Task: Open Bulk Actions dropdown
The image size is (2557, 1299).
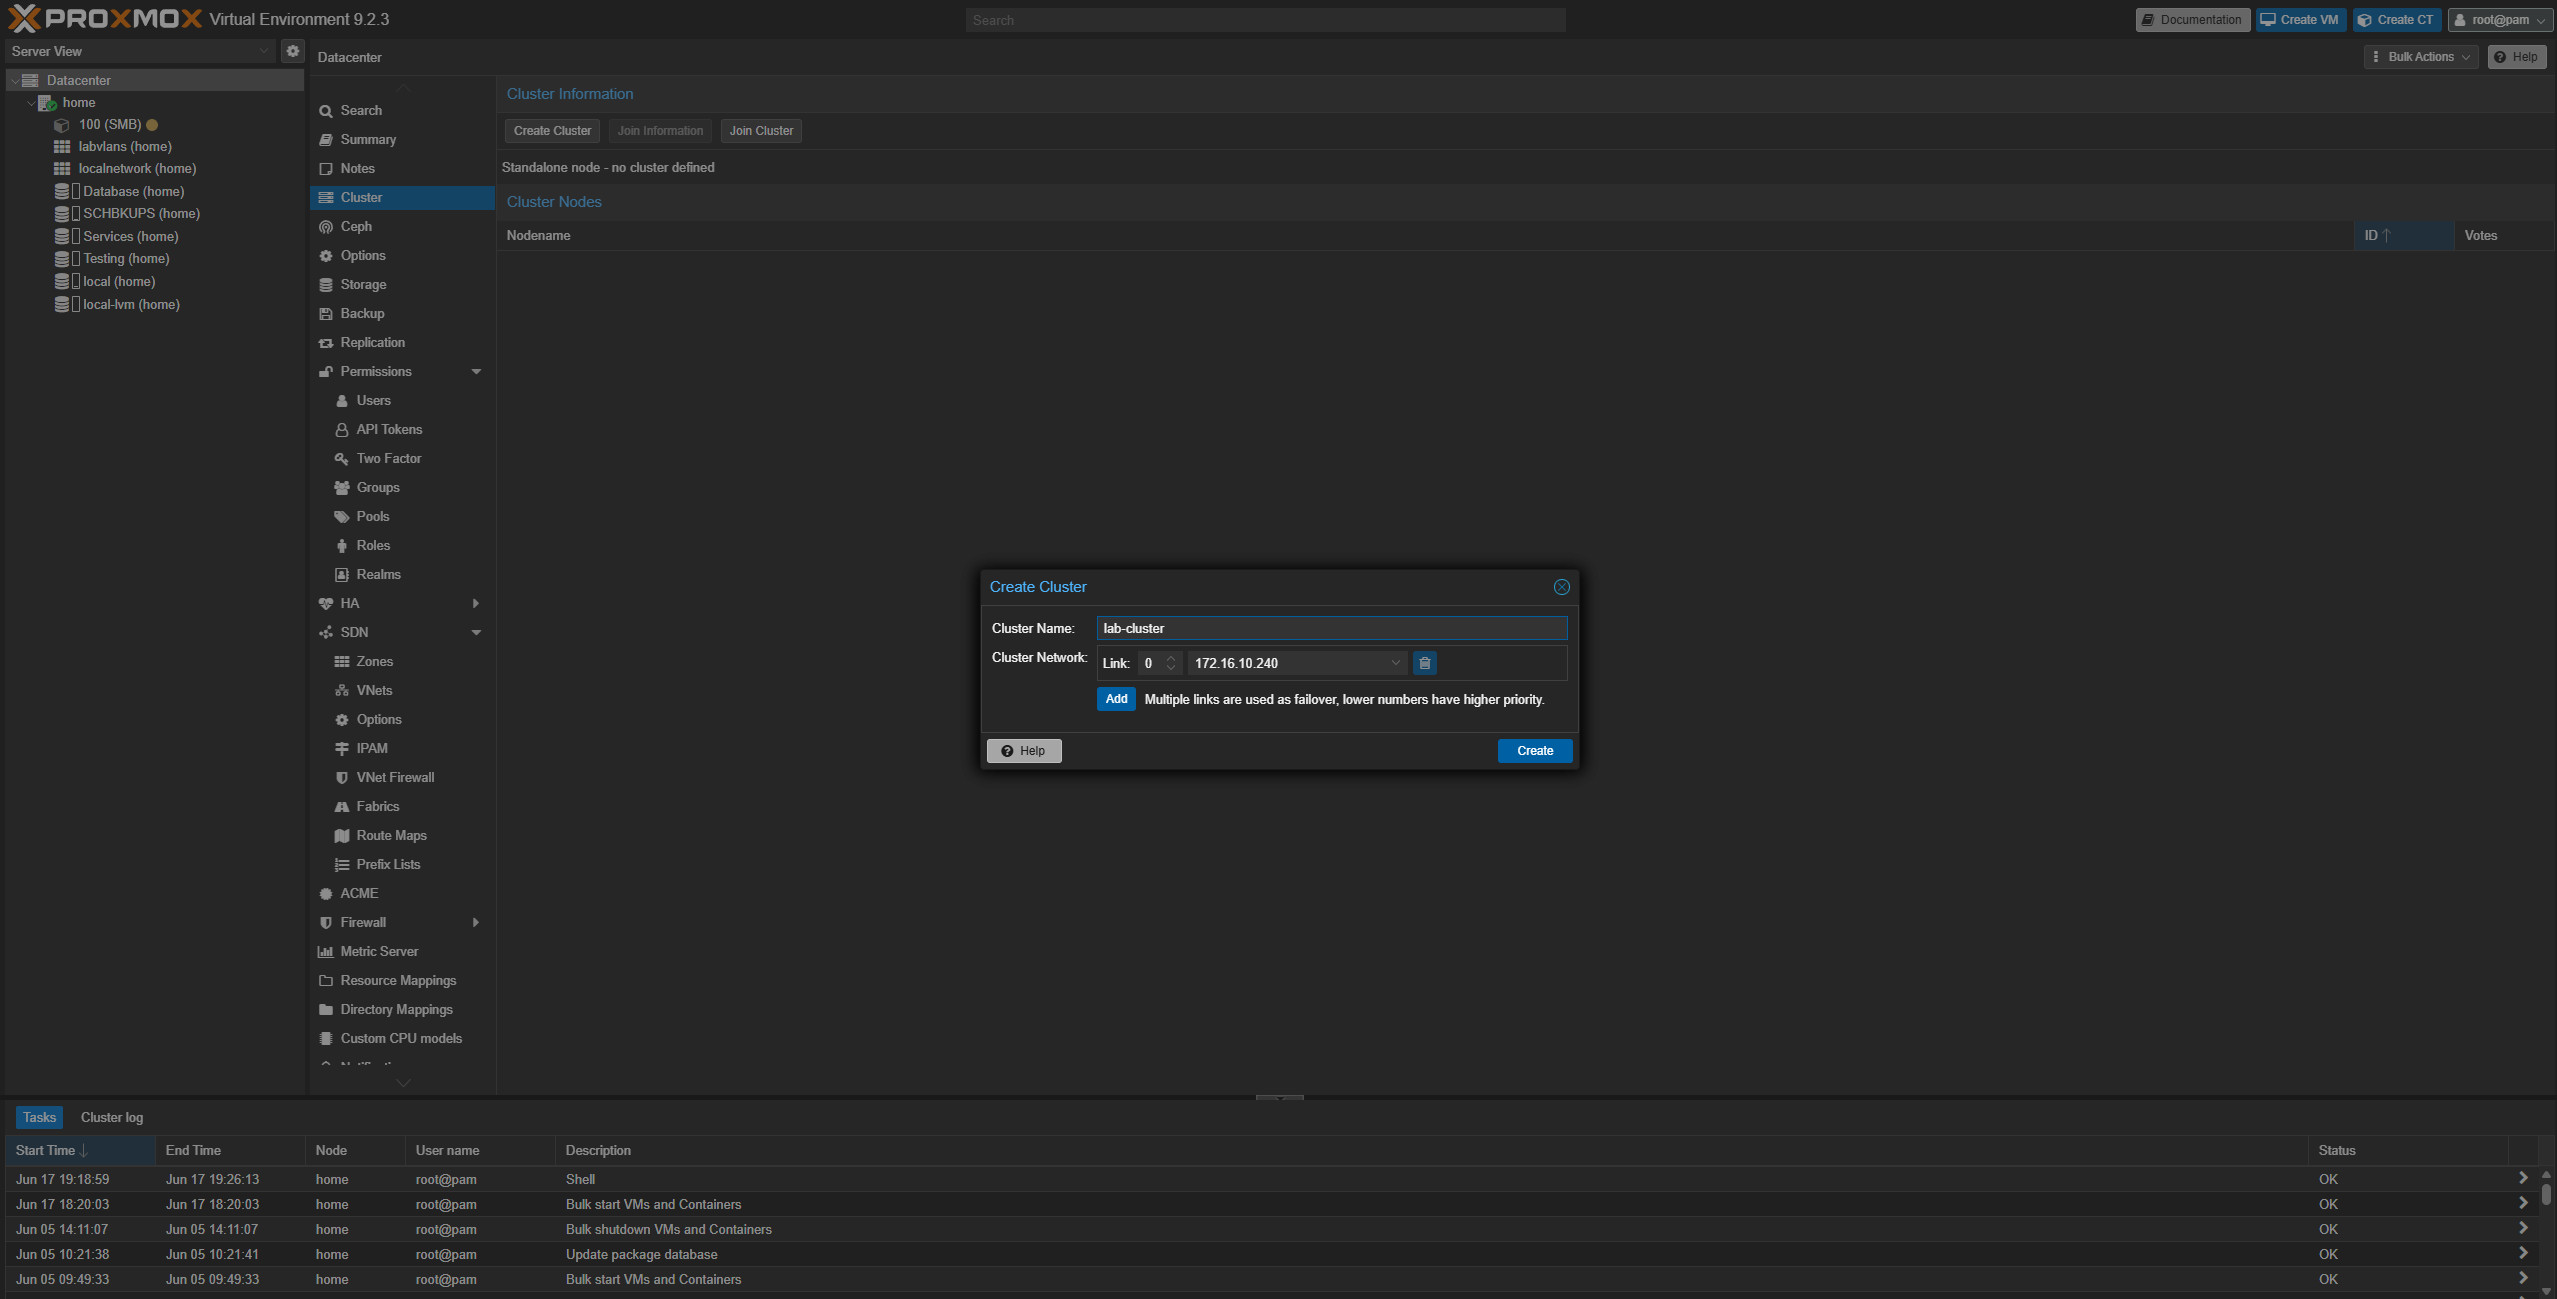Action: [2420, 57]
